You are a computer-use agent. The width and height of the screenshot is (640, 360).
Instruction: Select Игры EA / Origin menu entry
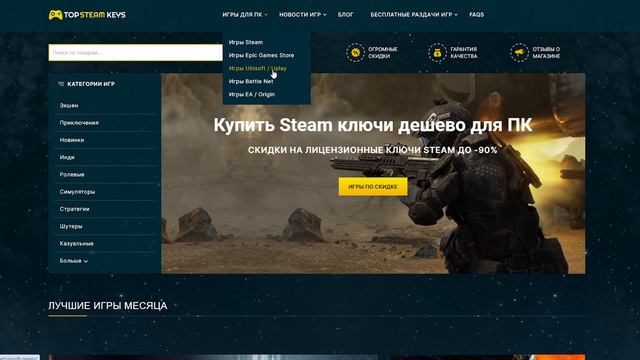pos(252,94)
